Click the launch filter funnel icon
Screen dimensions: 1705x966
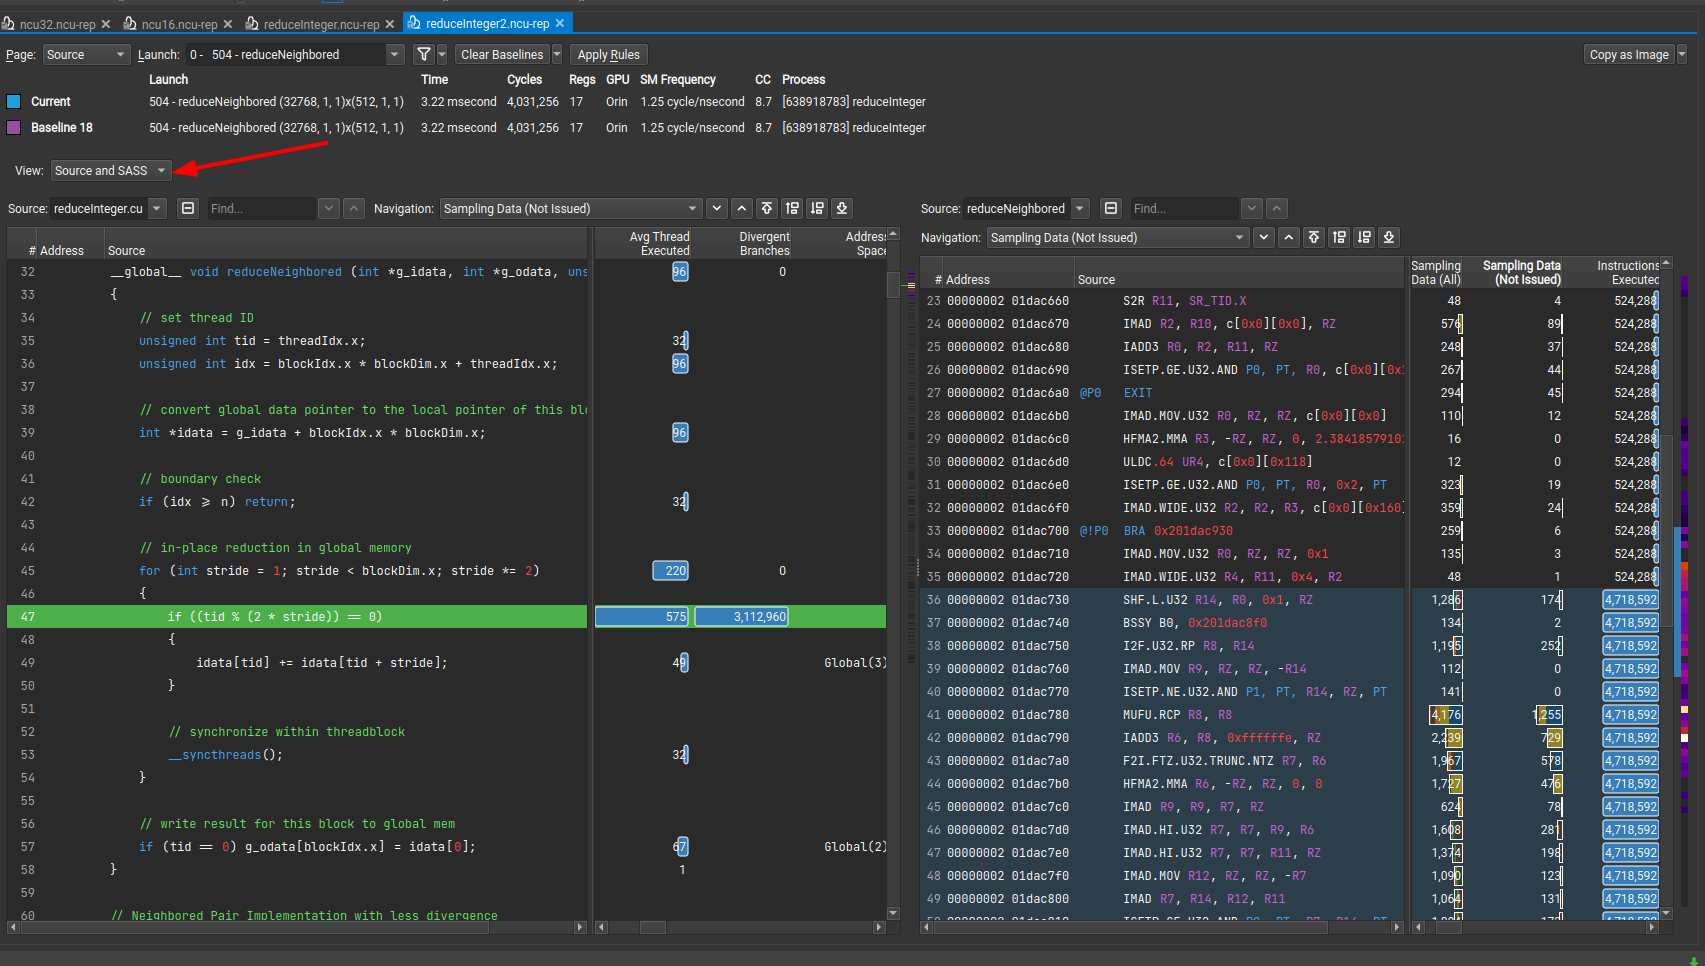[x=424, y=54]
